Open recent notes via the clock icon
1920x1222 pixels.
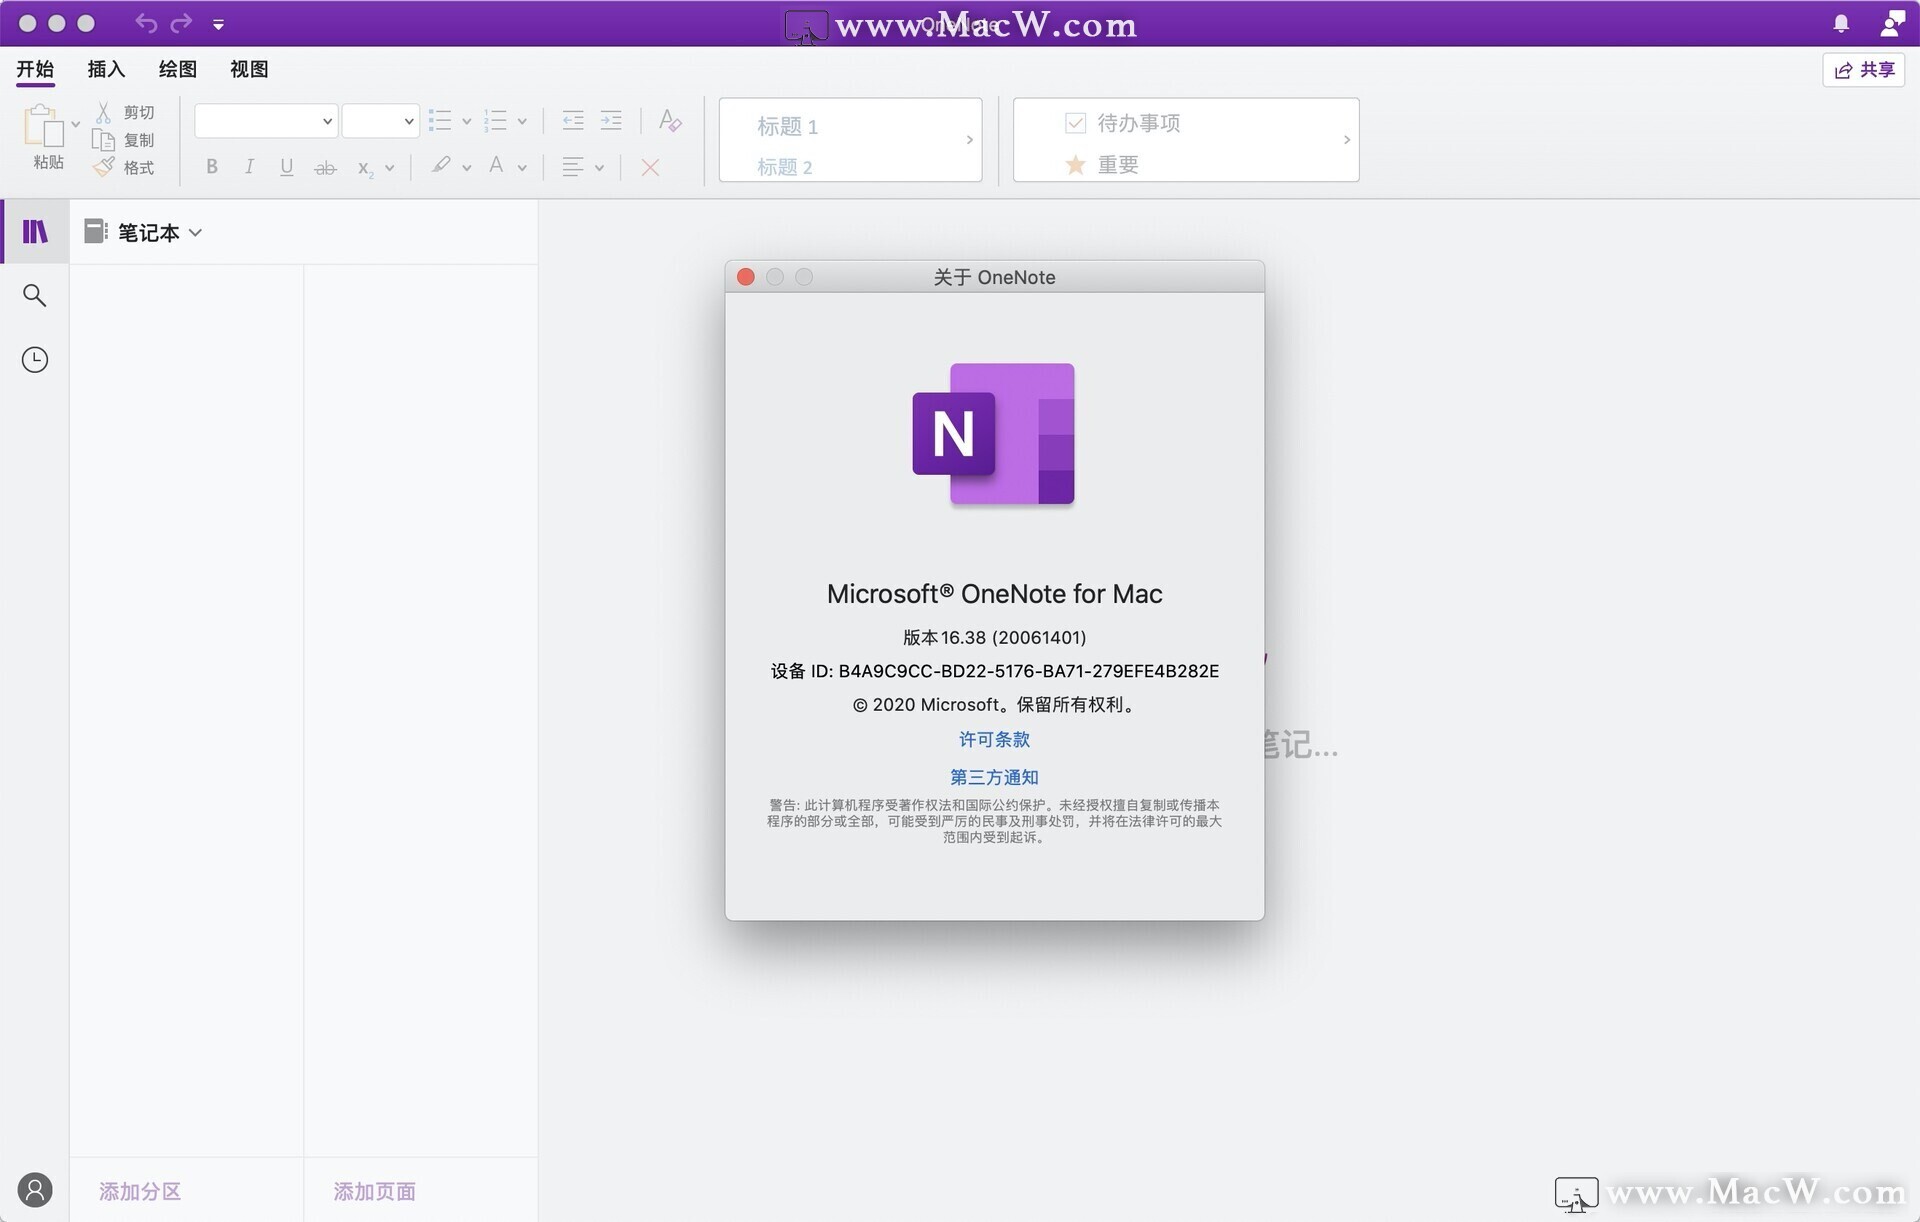[35, 359]
